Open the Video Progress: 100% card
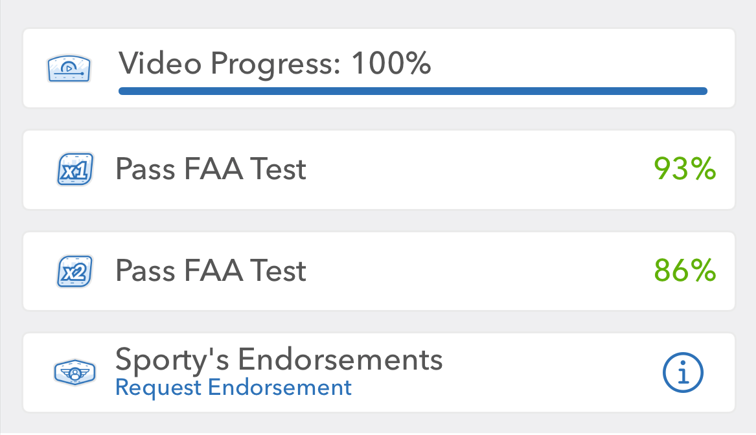 pyautogui.click(x=379, y=68)
